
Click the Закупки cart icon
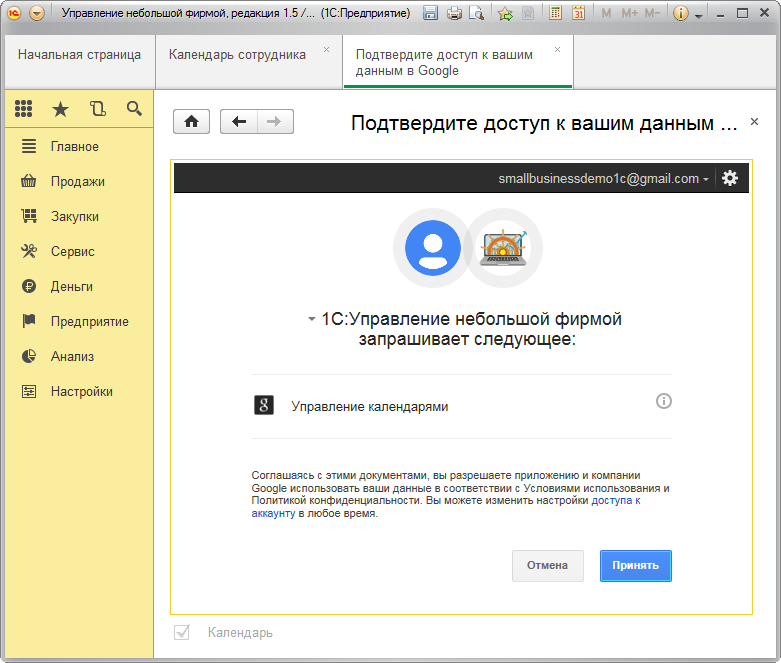pos(29,216)
